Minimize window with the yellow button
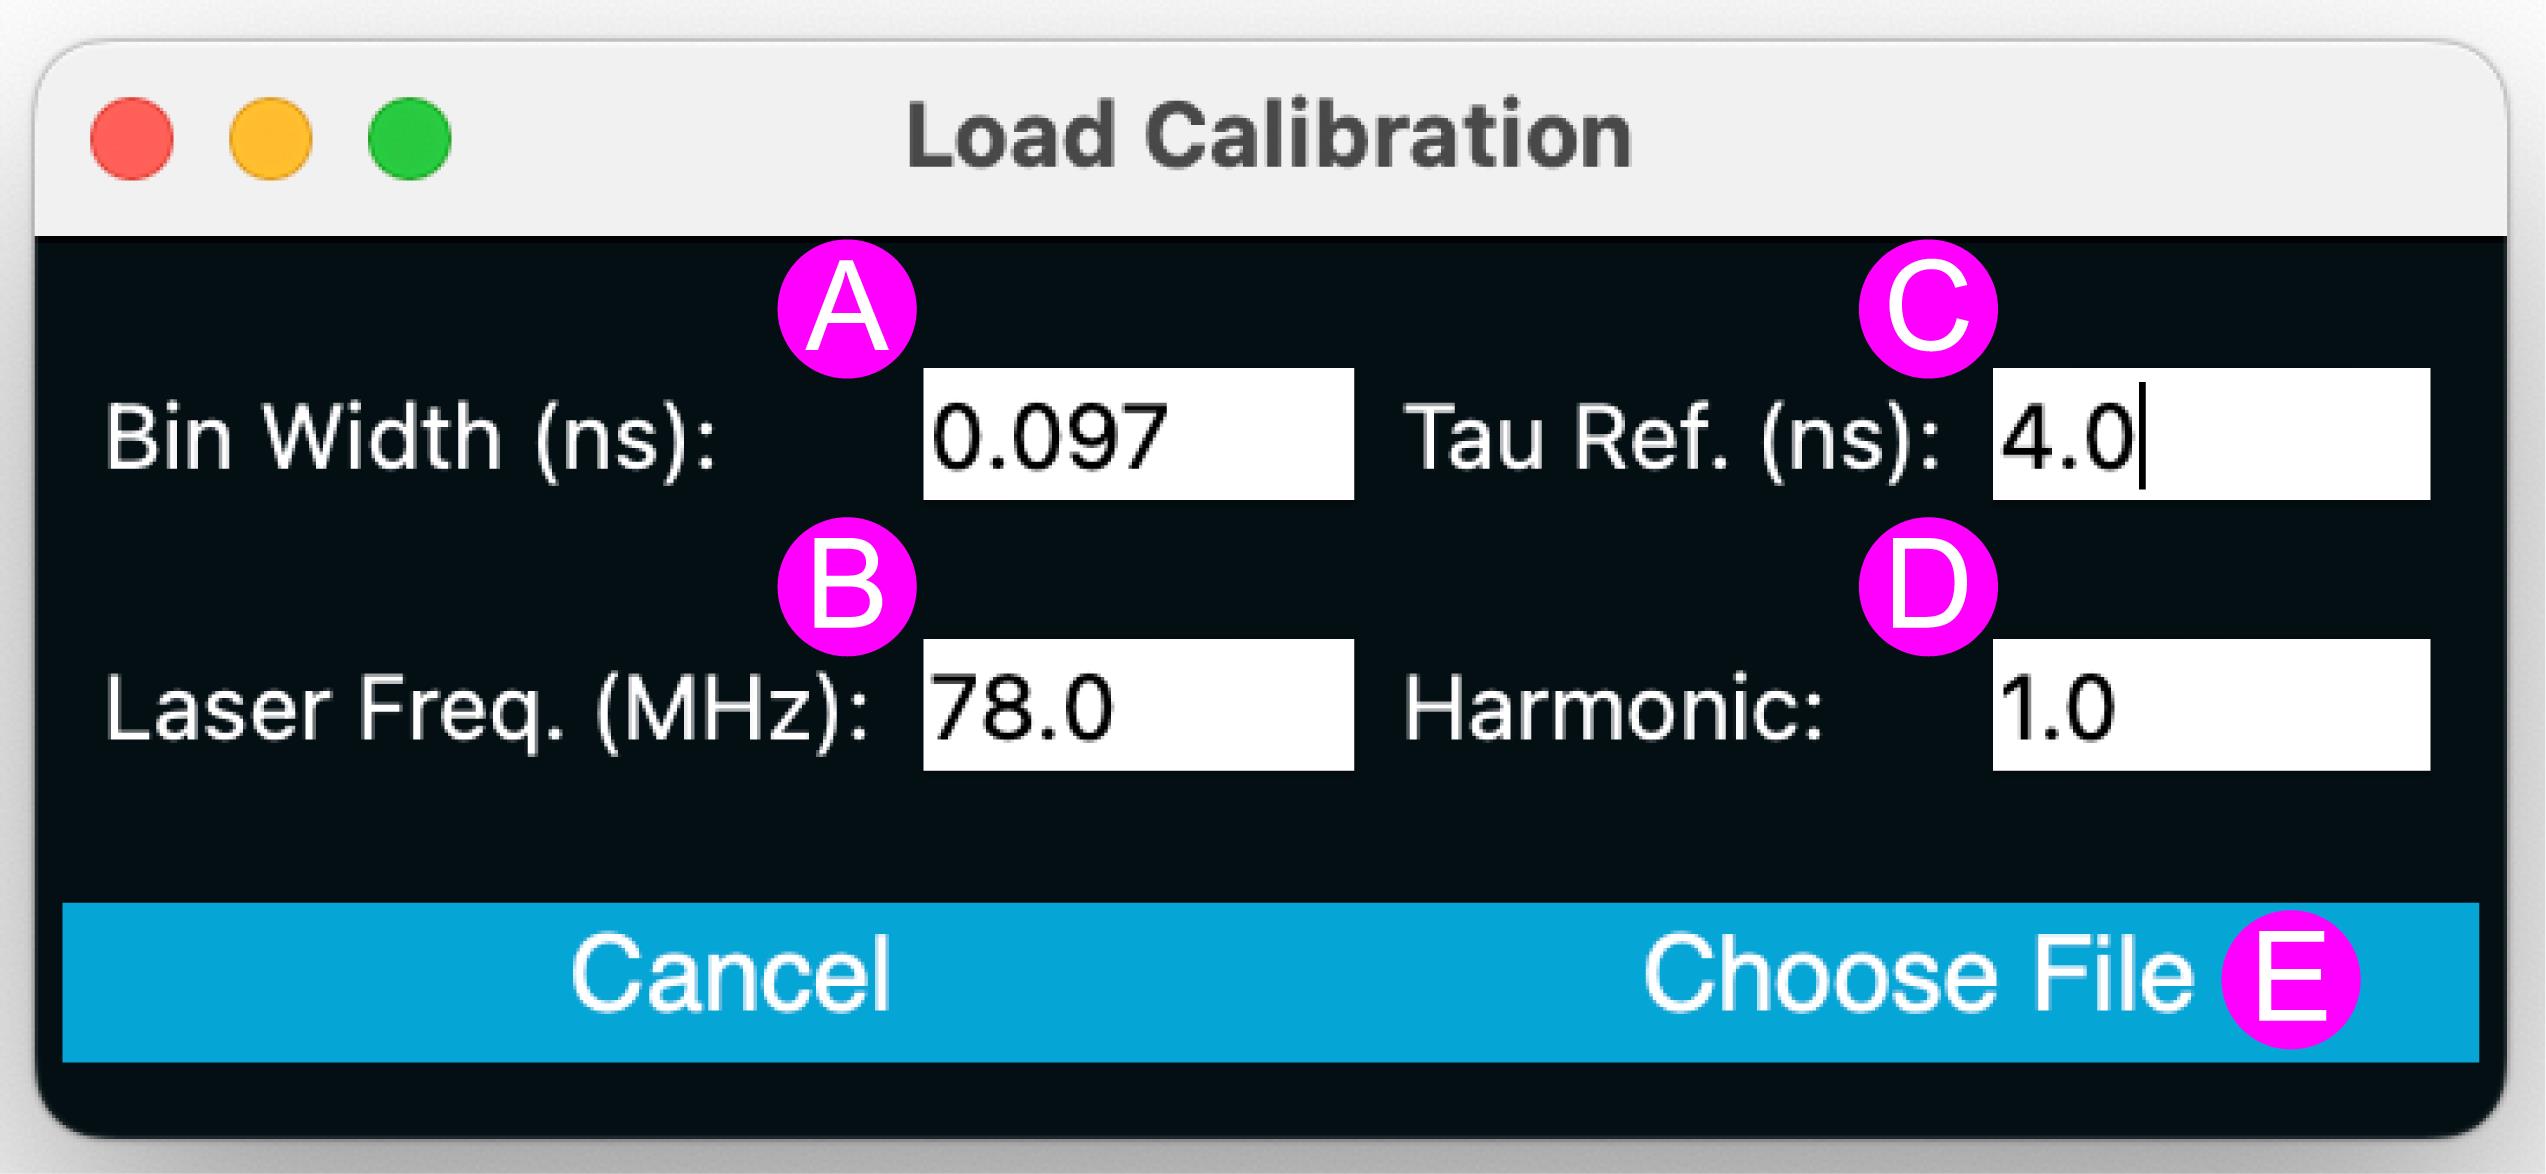The width and height of the screenshot is (2546, 1174). pyautogui.click(x=271, y=138)
